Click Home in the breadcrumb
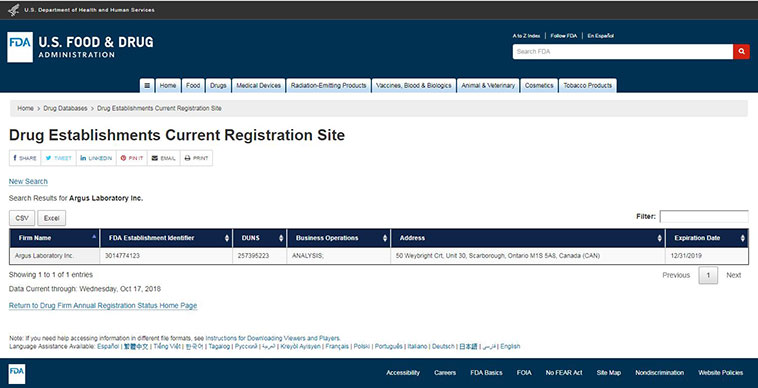 pyautogui.click(x=26, y=109)
